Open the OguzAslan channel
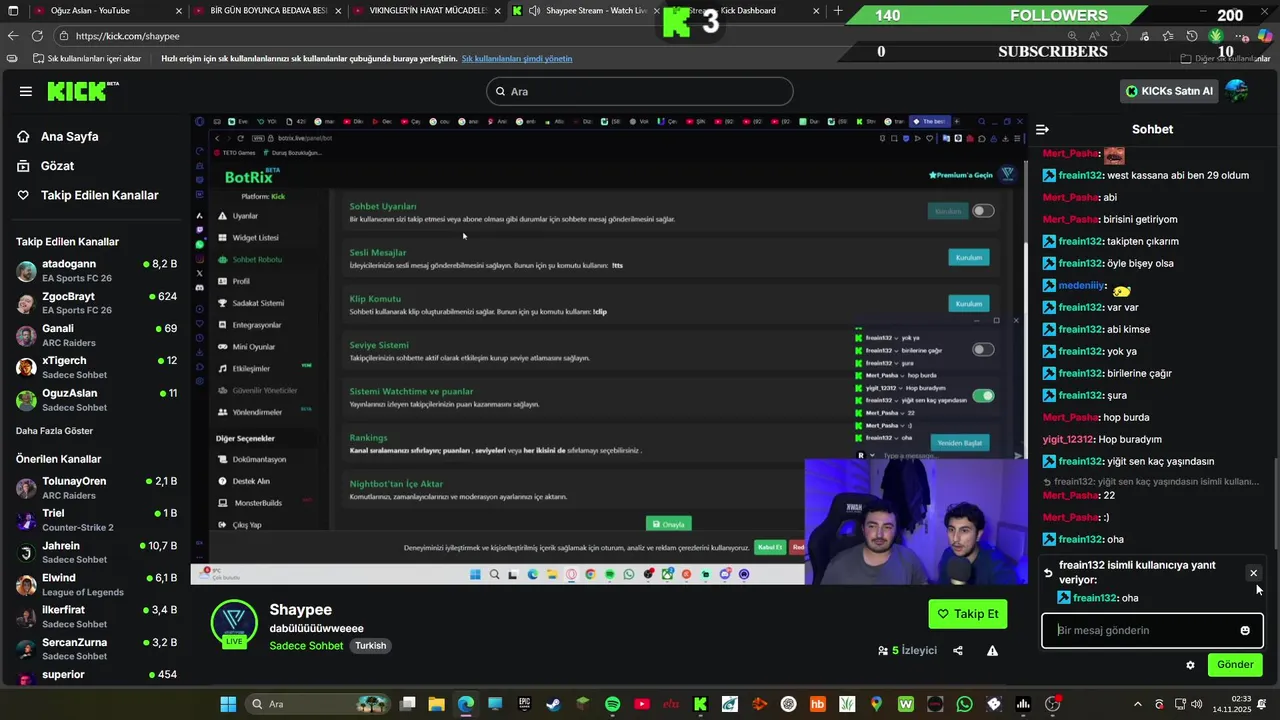The image size is (1280, 720). tap(97, 399)
